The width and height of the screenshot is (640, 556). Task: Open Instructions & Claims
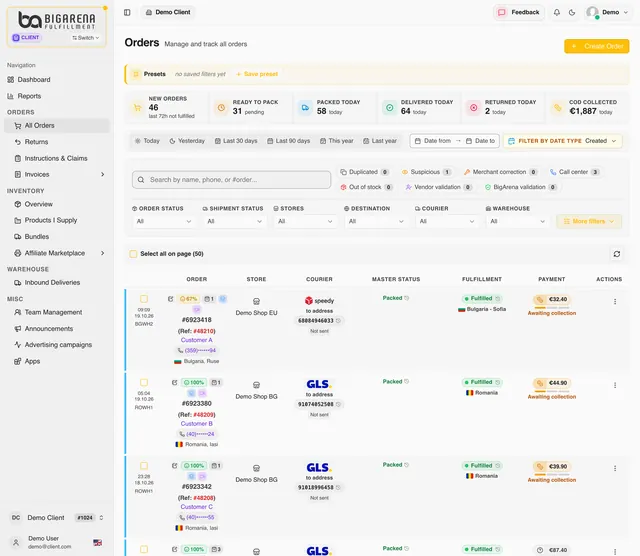click(57, 158)
